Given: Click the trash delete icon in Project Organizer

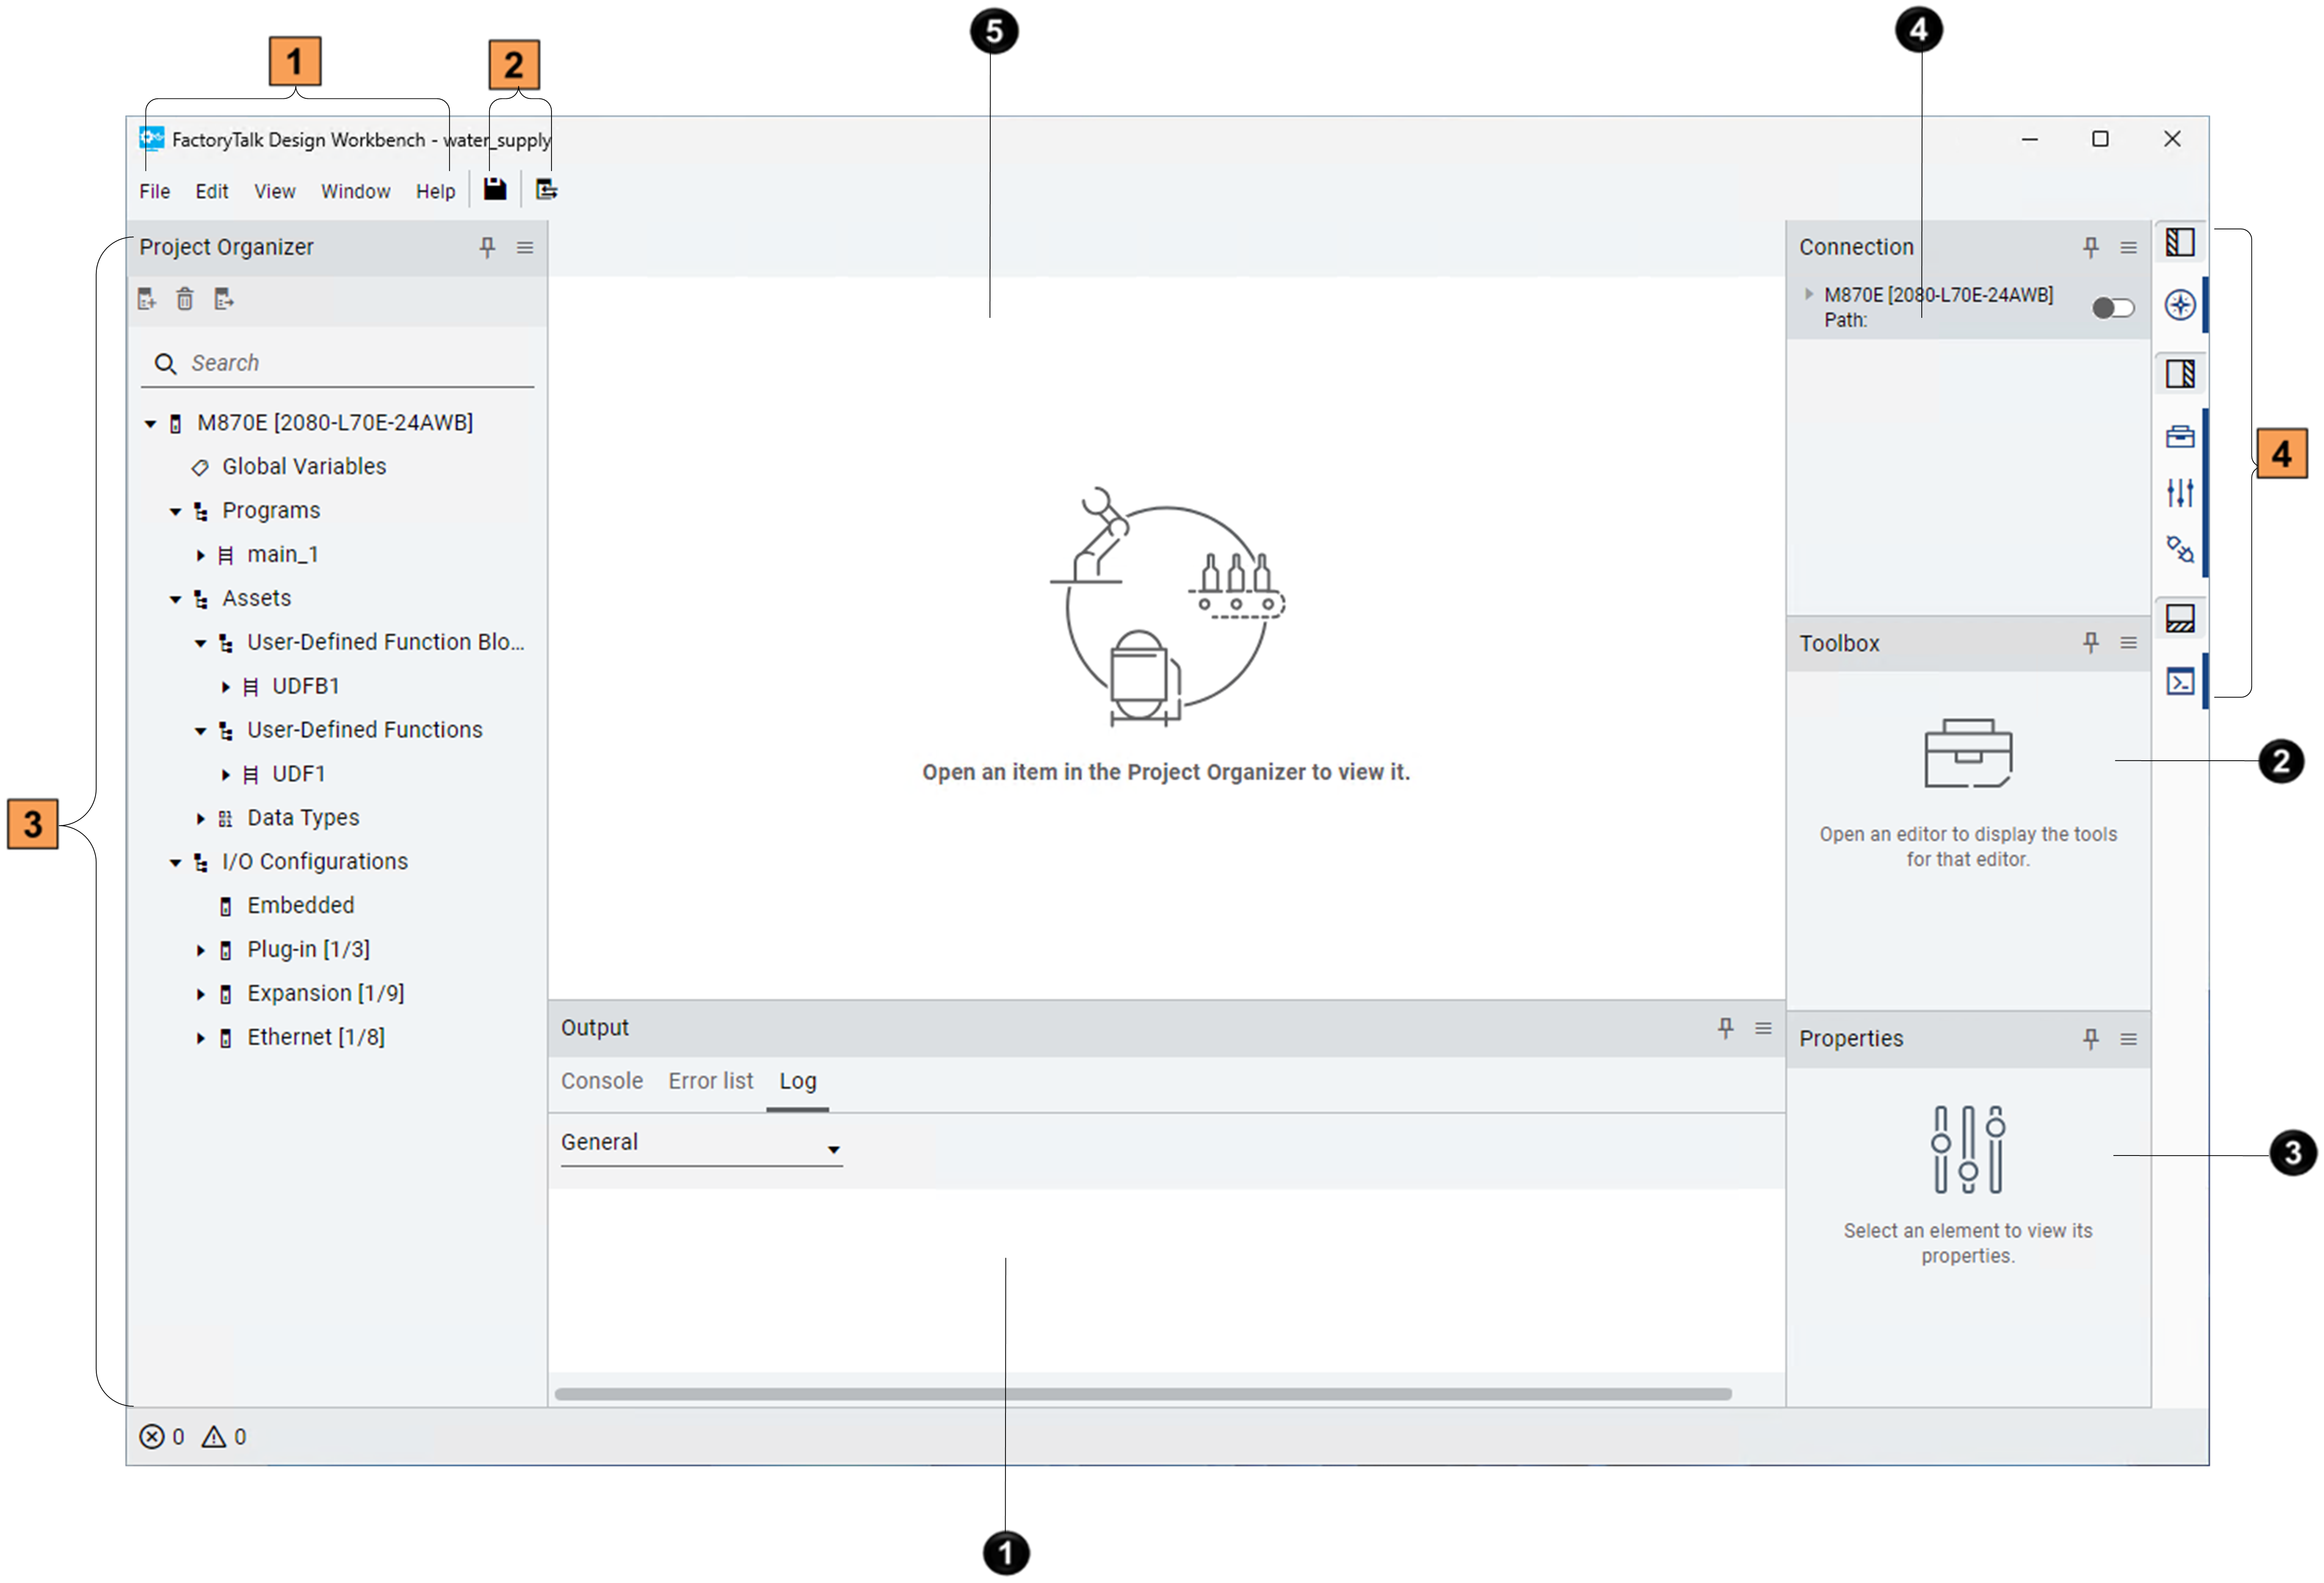Looking at the screenshot, I should click(x=185, y=299).
